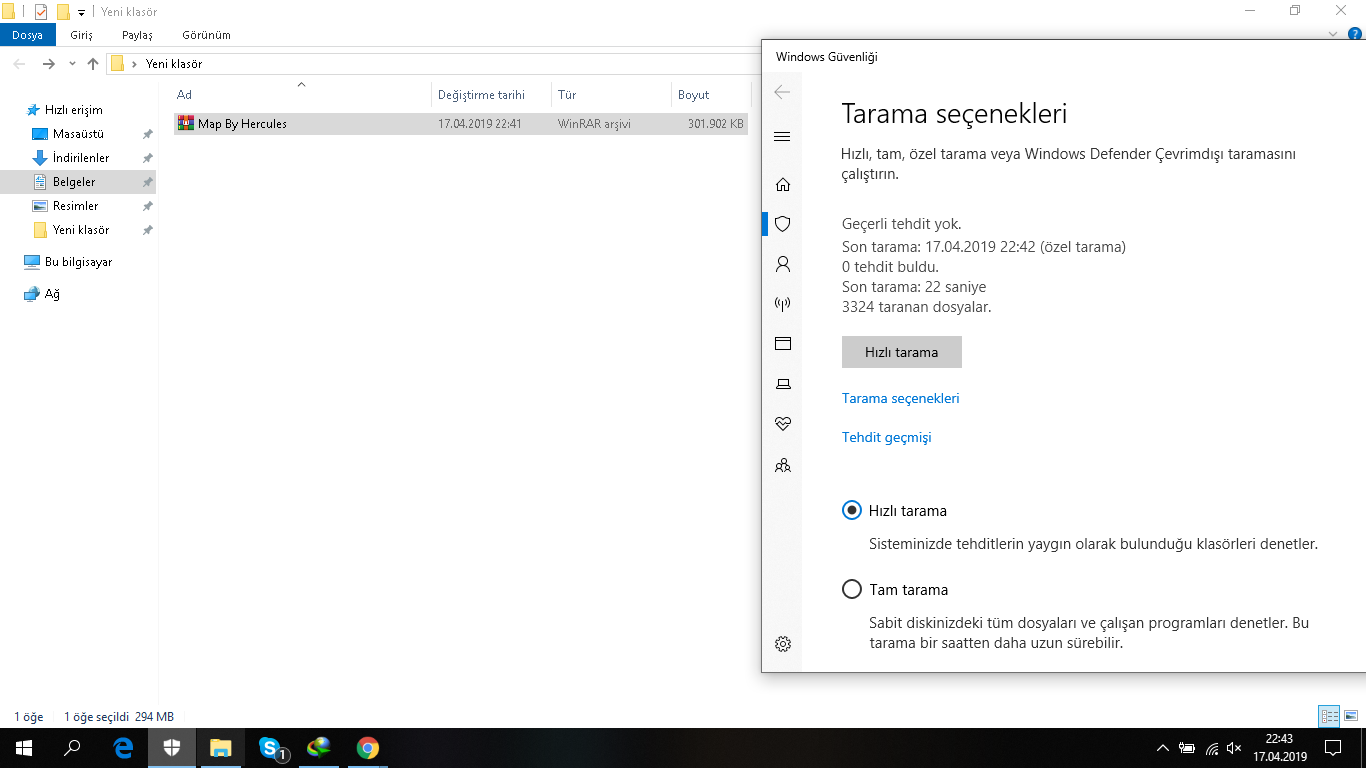1366x768 pixels.
Task: Open recent locations dropdown in Explorer
Action: [72, 64]
